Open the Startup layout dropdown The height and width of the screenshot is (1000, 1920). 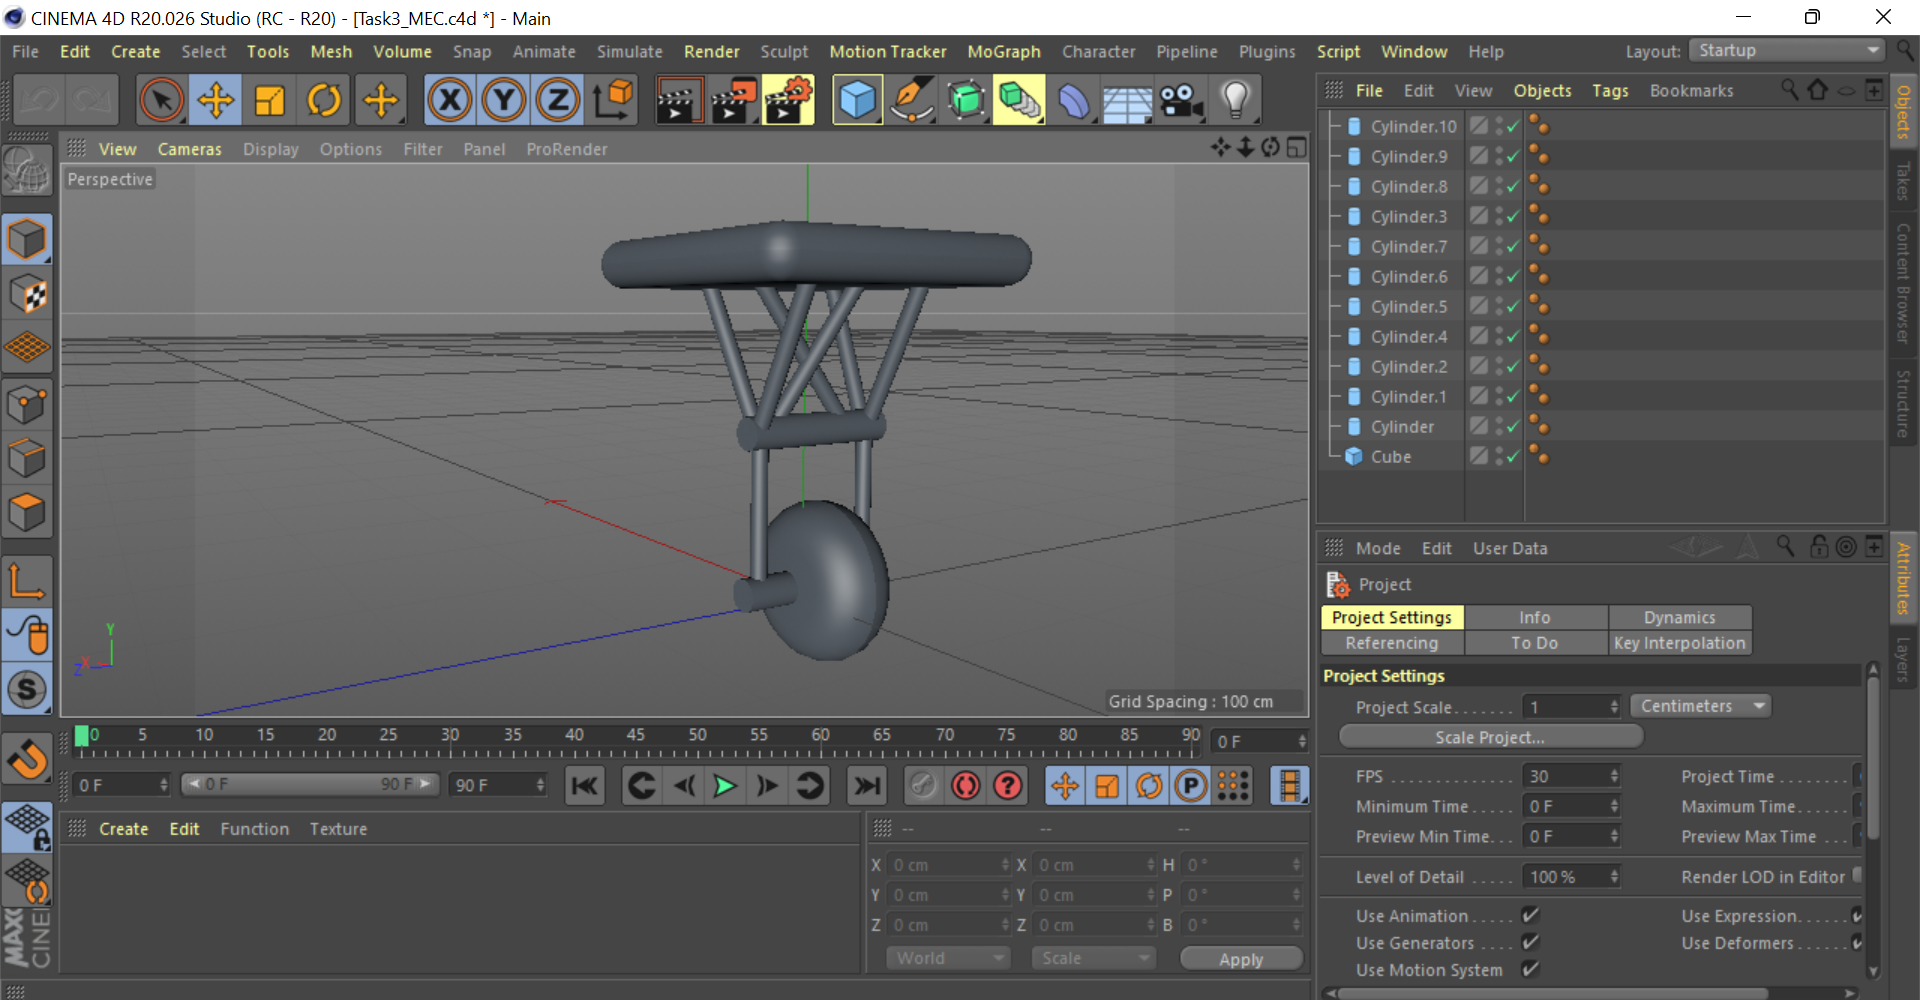[x=1786, y=51]
